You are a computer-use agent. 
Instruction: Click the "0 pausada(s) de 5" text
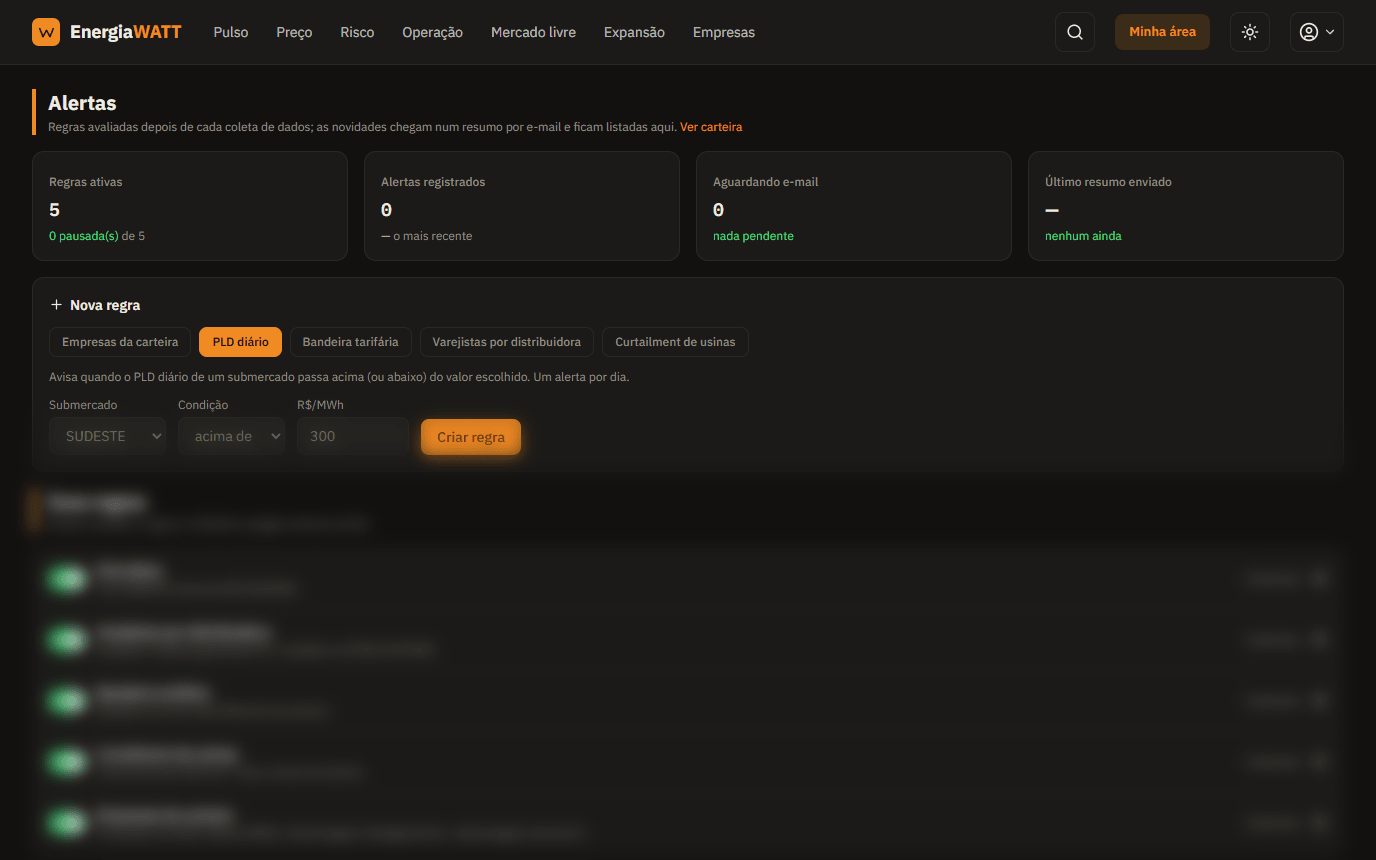coord(97,236)
